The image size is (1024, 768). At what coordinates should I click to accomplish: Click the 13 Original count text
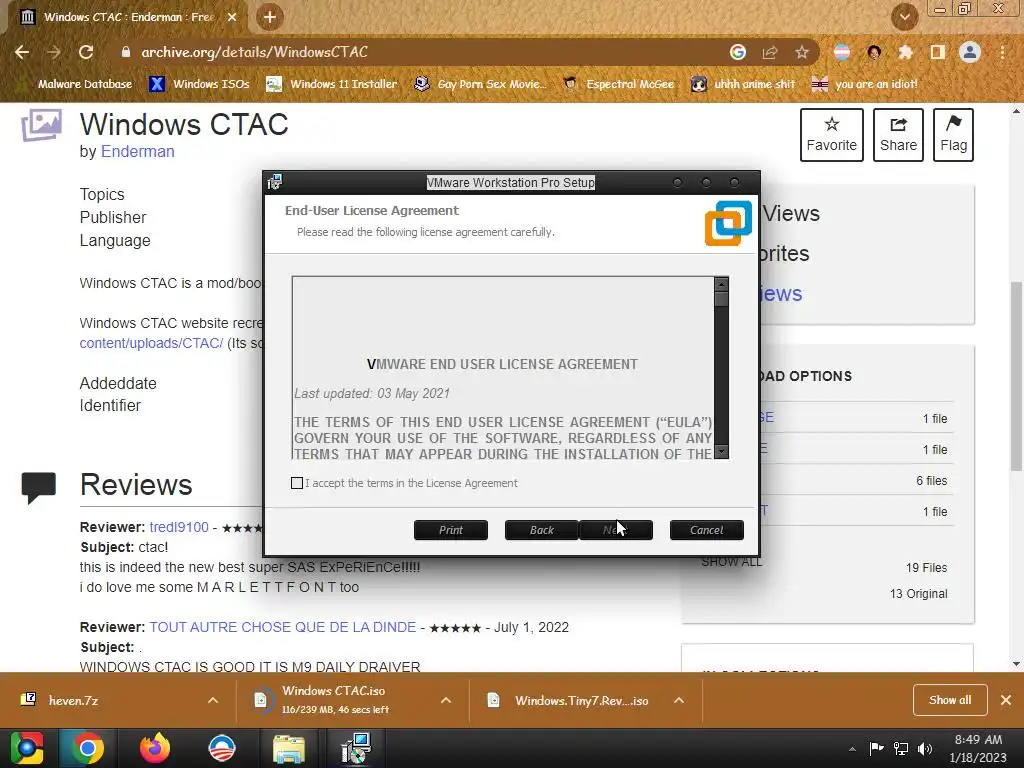[918, 594]
